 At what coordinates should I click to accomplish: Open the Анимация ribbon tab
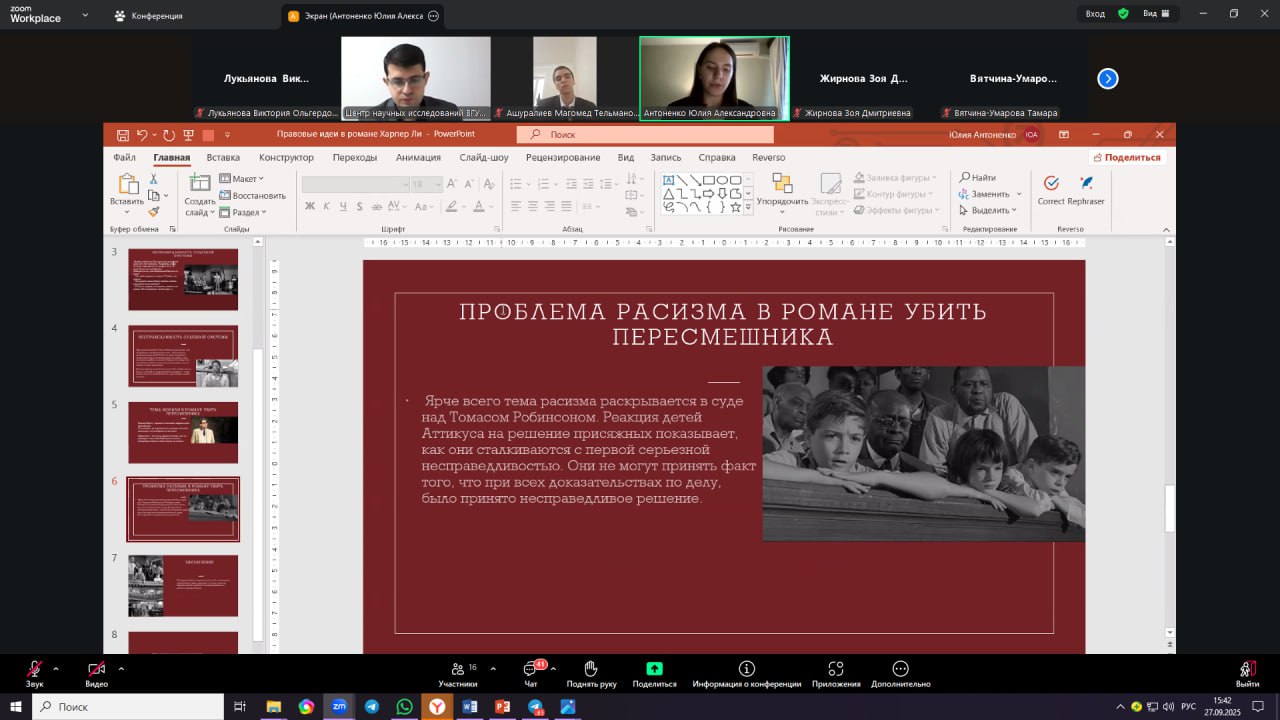click(x=418, y=158)
